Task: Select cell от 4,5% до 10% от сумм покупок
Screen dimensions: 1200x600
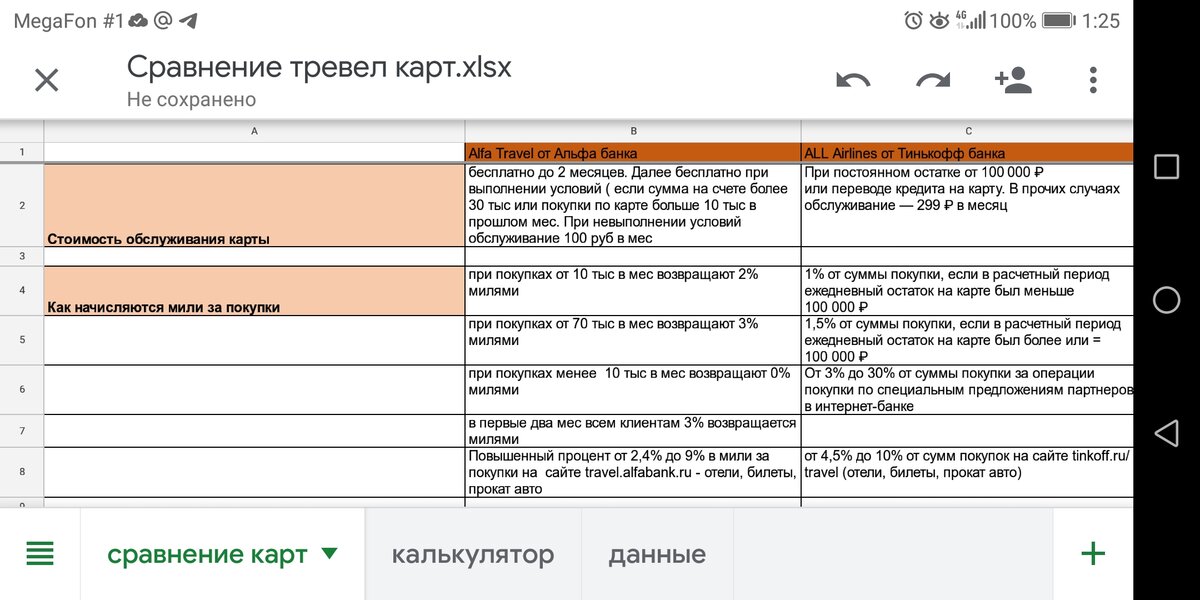Action: (x=968, y=472)
